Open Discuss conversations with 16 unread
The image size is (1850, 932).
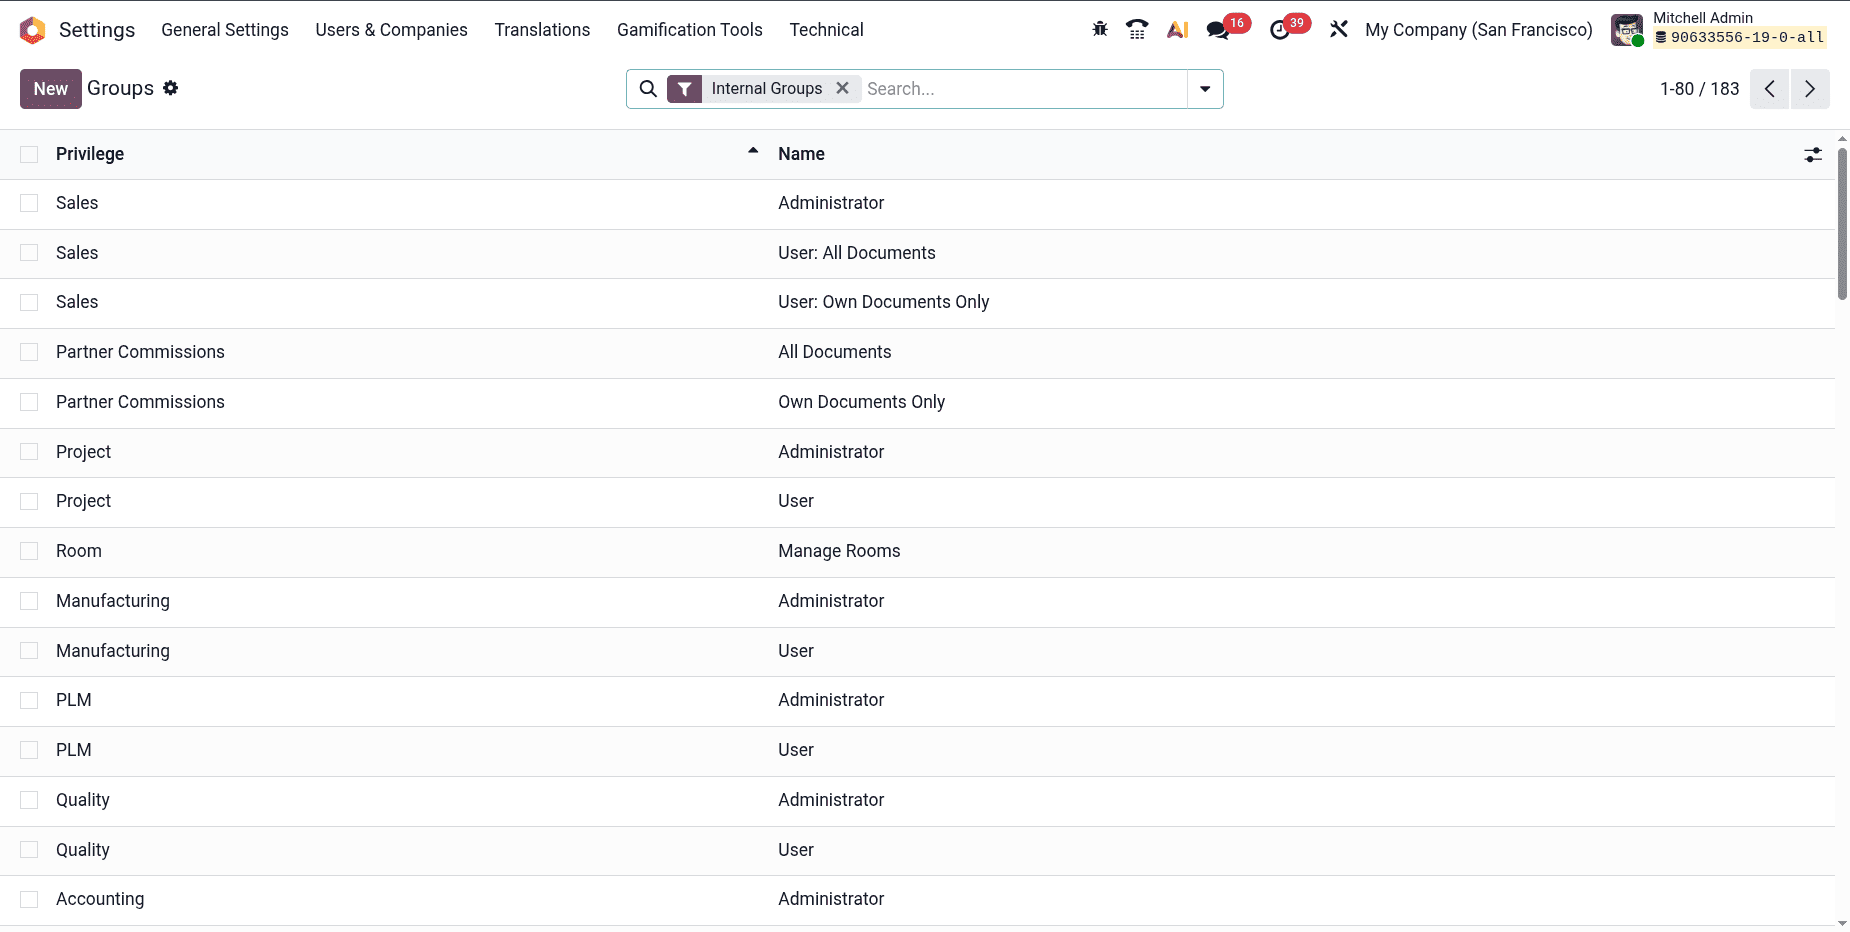[1218, 29]
